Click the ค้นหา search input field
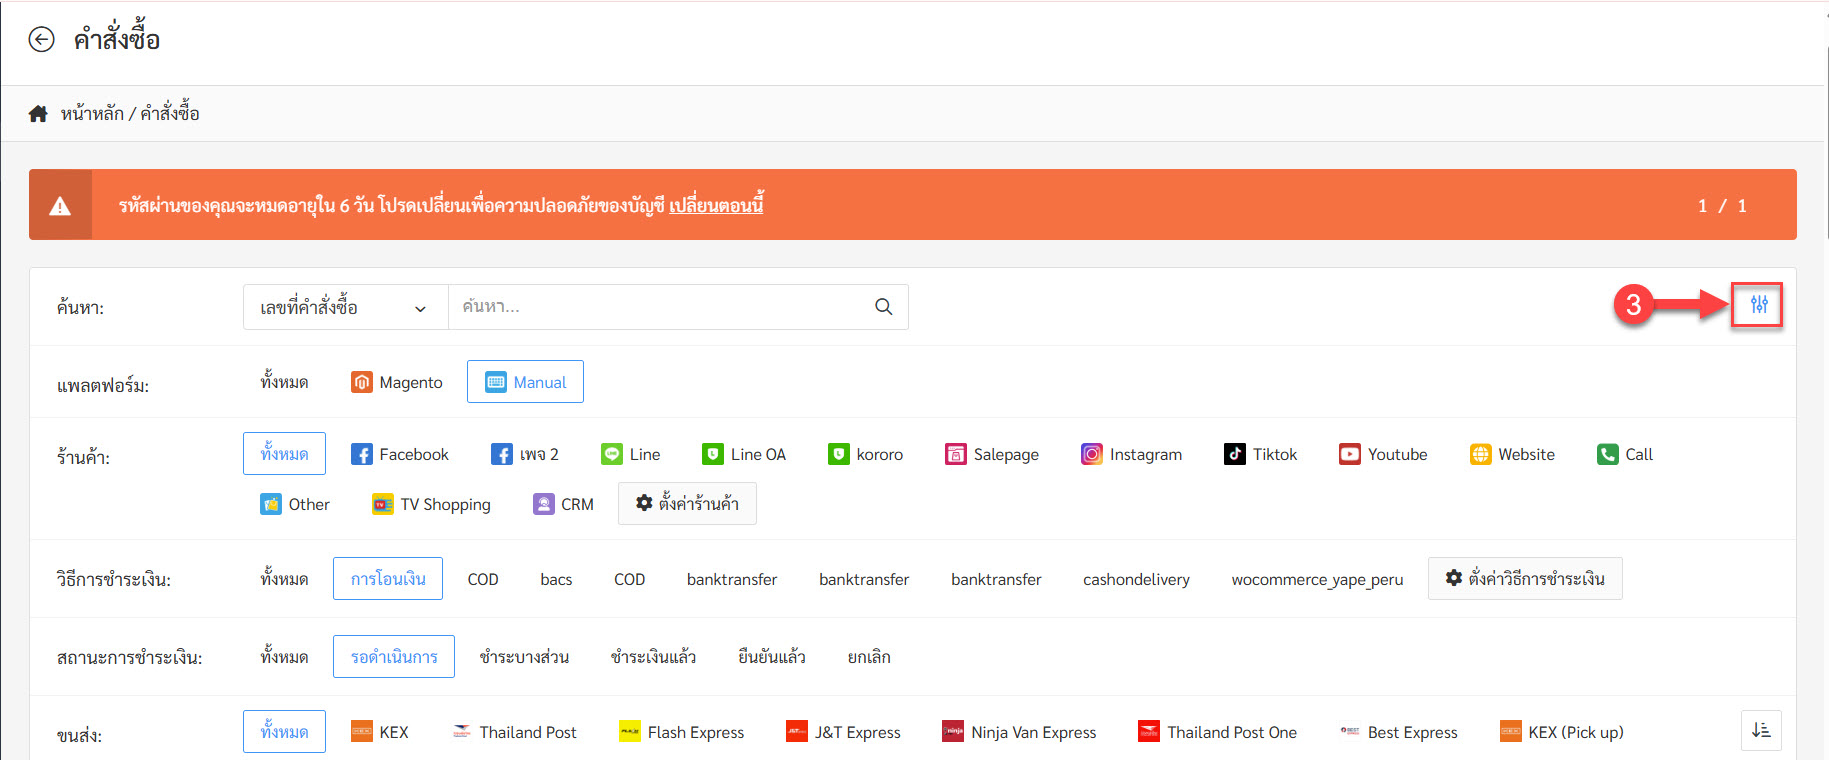This screenshot has height=760, width=1829. tap(660, 307)
